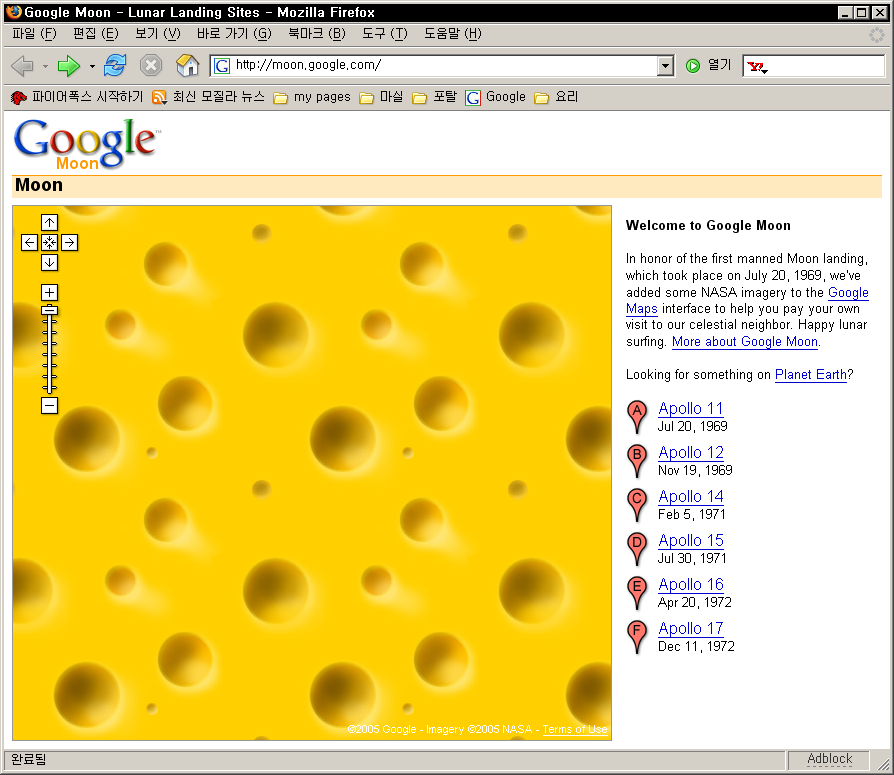Open the Apollo 16 link
Image resolution: width=894 pixels, height=775 pixels.
pyautogui.click(x=691, y=585)
